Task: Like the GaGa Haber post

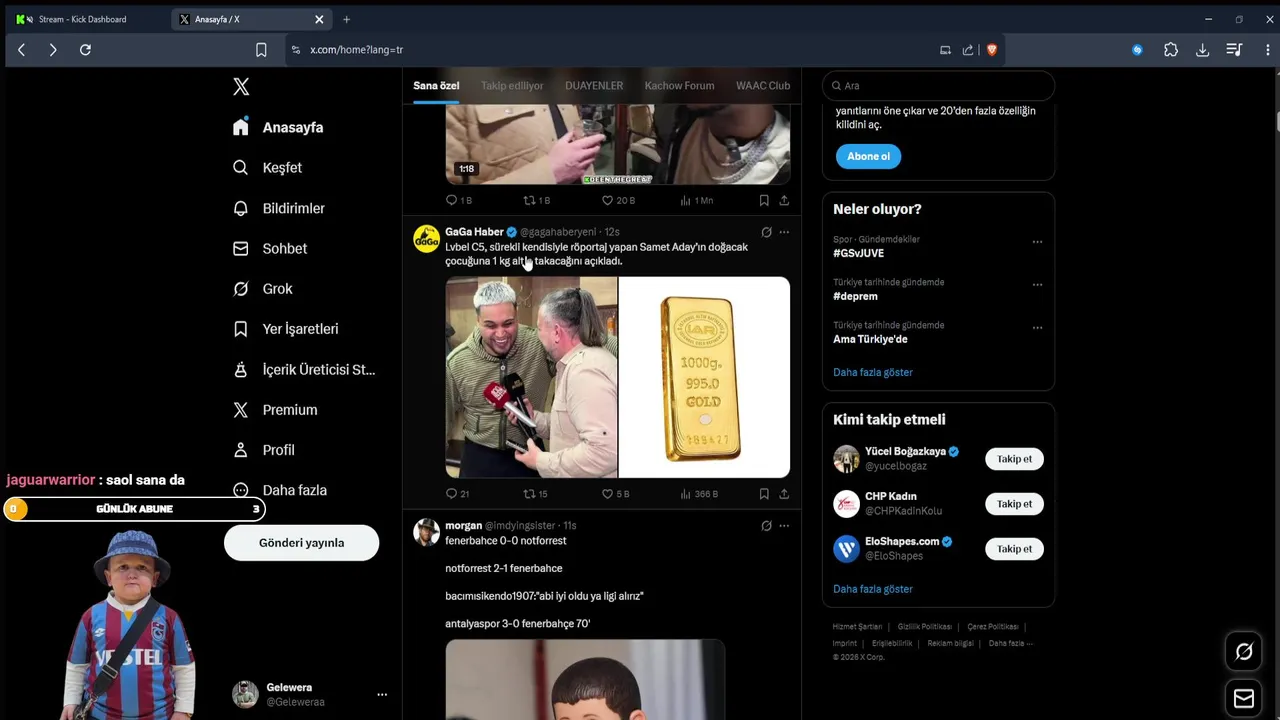Action: point(615,494)
